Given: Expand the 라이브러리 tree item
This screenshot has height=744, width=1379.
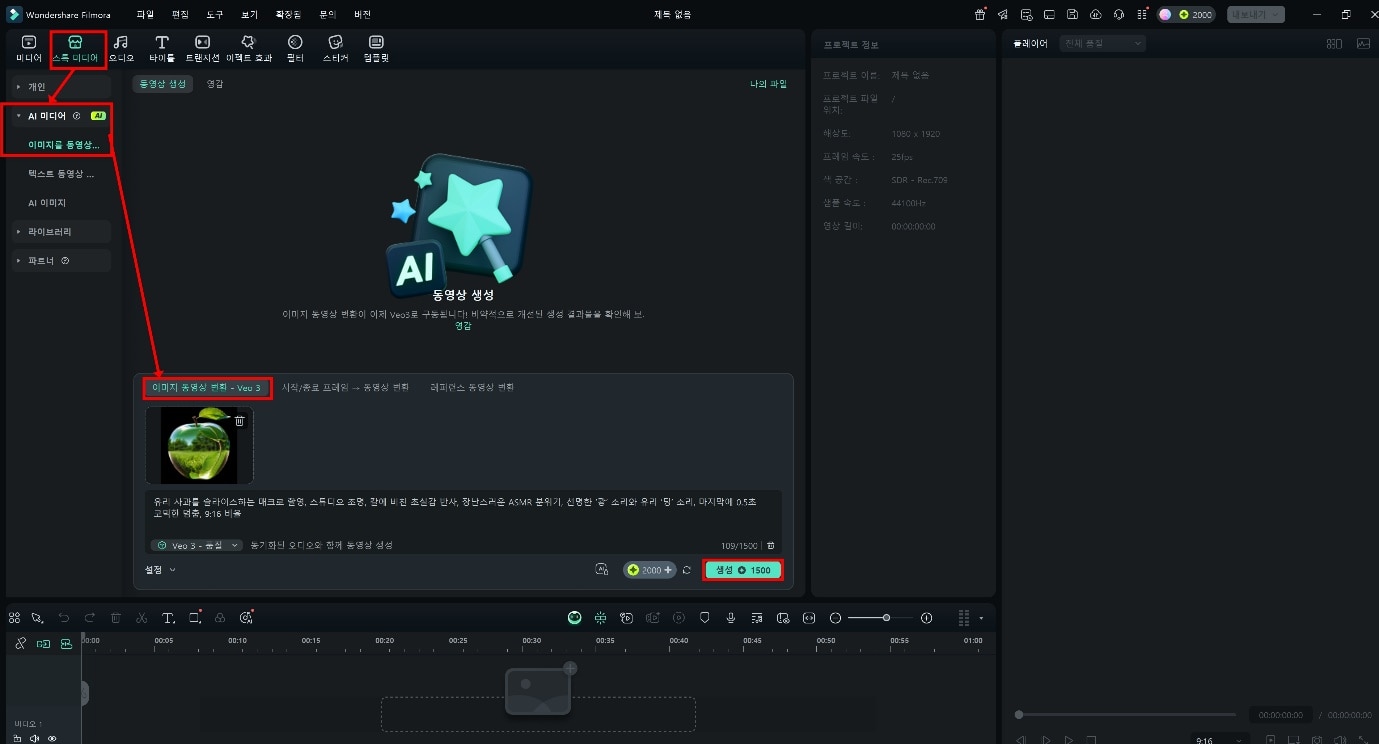Looking at the screenshot, I should pos(50,232).
